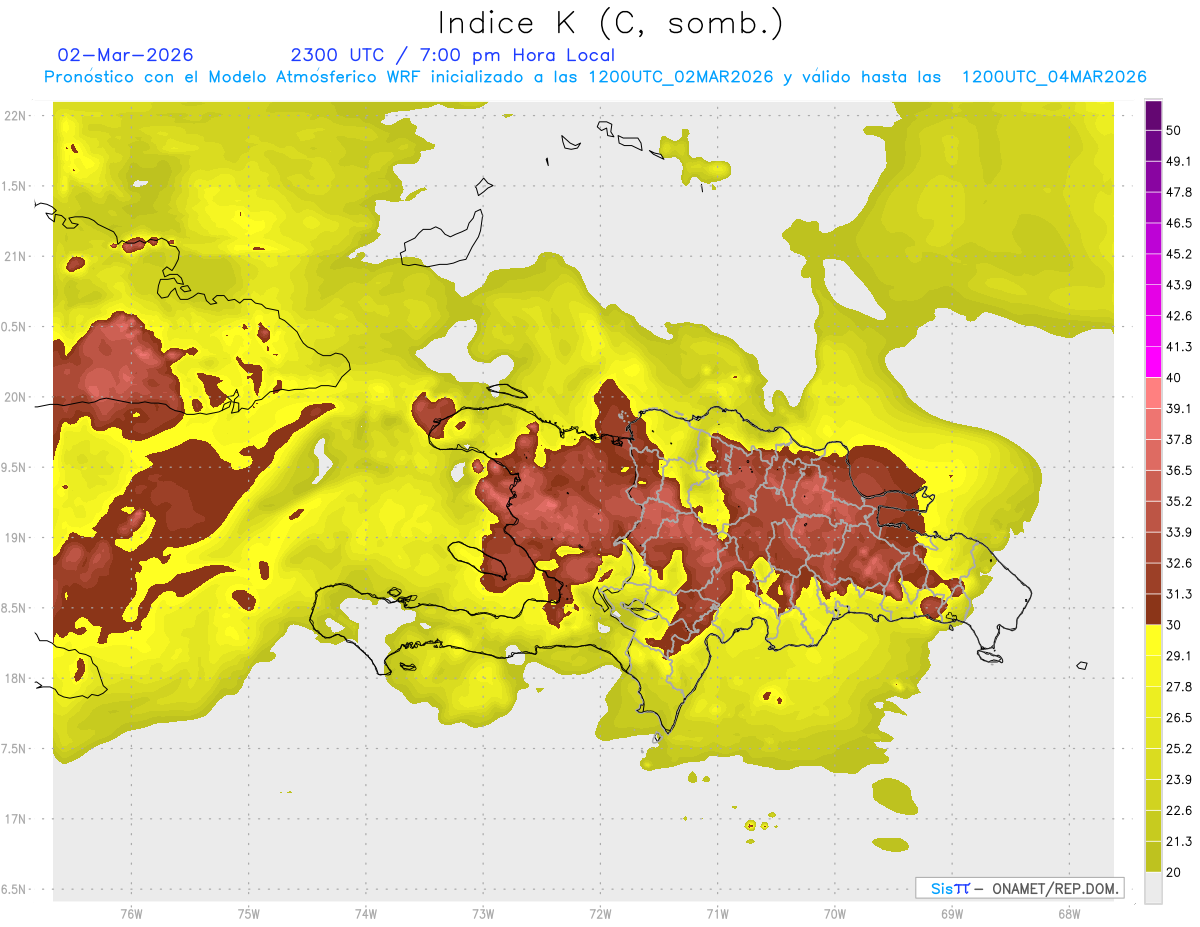
Task: Click the '20N' latitude axis label
Action: 16,397
